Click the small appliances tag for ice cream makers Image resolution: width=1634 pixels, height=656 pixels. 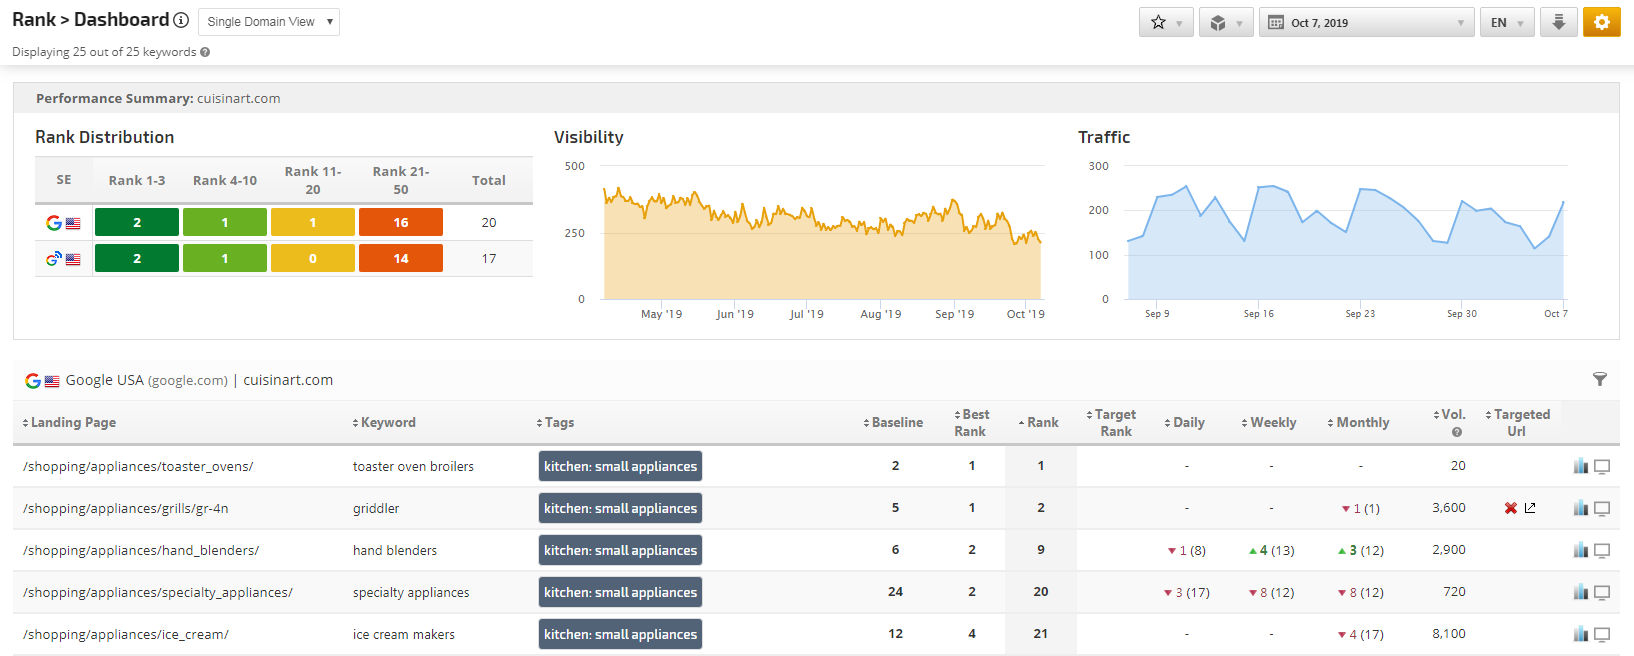tap(620, 634)
